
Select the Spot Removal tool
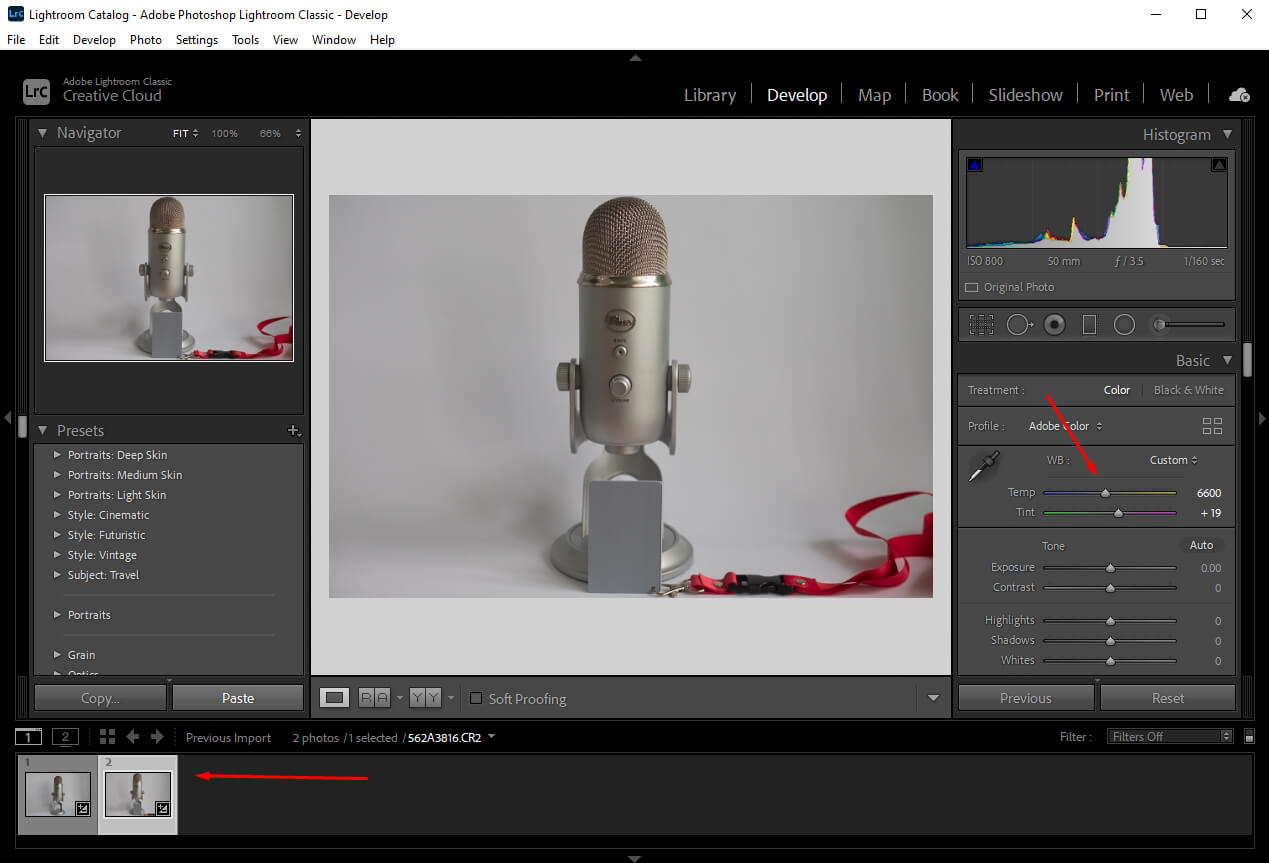tap(1019, 324)
